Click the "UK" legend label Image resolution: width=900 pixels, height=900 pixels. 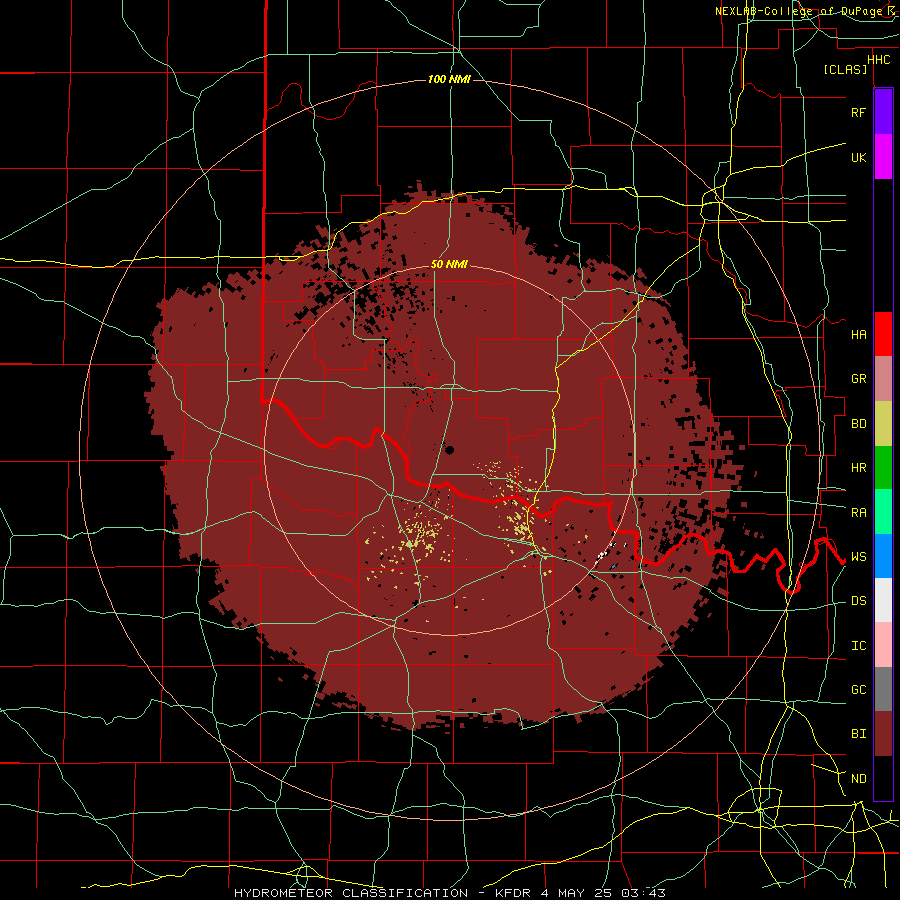[x=858, y=158]
